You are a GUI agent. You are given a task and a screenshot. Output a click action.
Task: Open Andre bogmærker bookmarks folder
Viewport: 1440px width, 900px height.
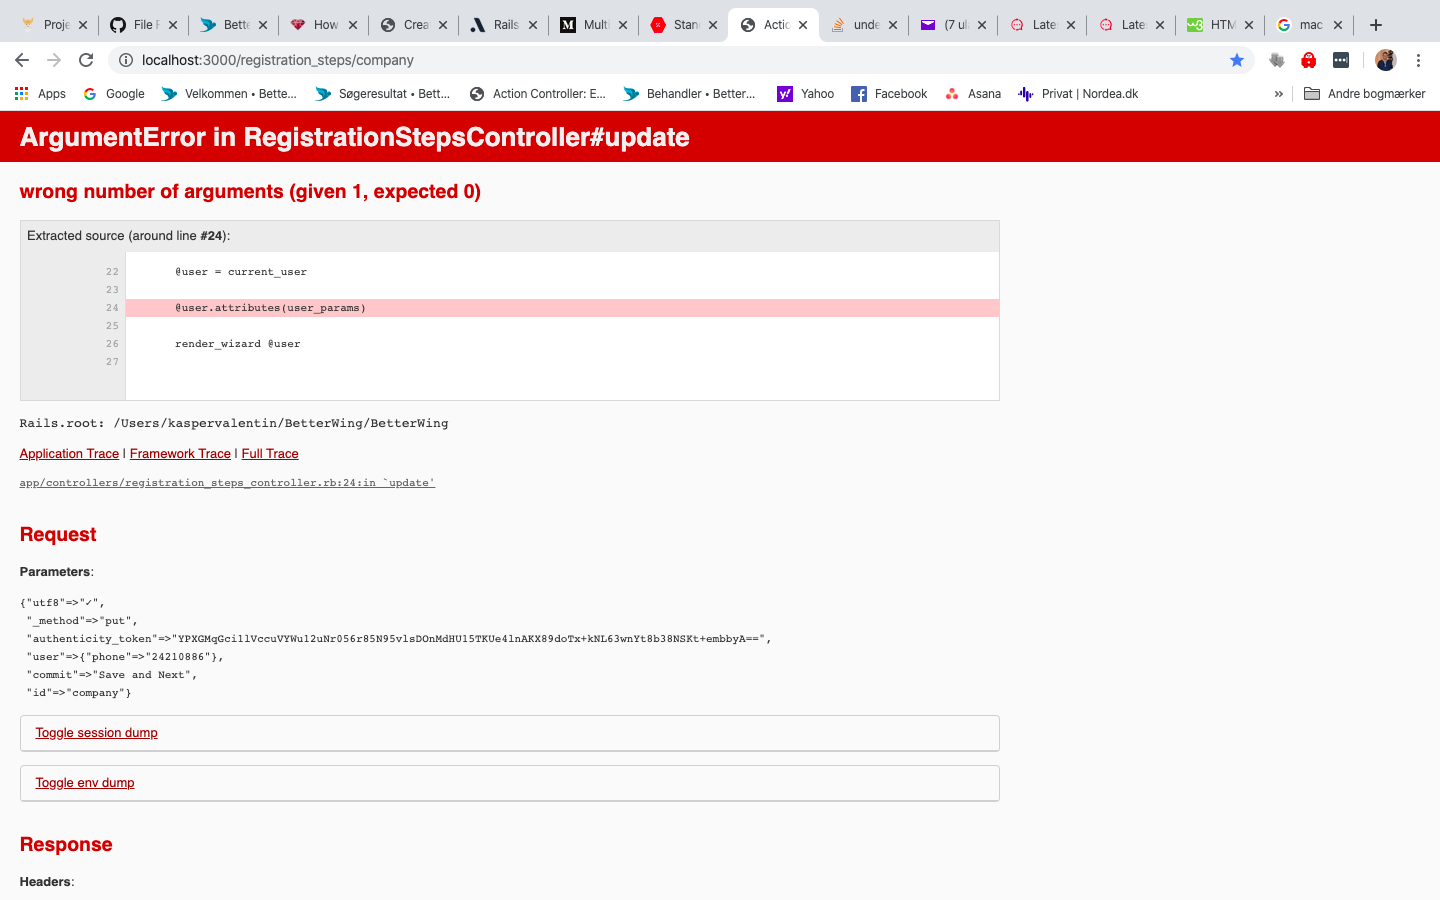pyautogui.click(x=1365, y=94)
